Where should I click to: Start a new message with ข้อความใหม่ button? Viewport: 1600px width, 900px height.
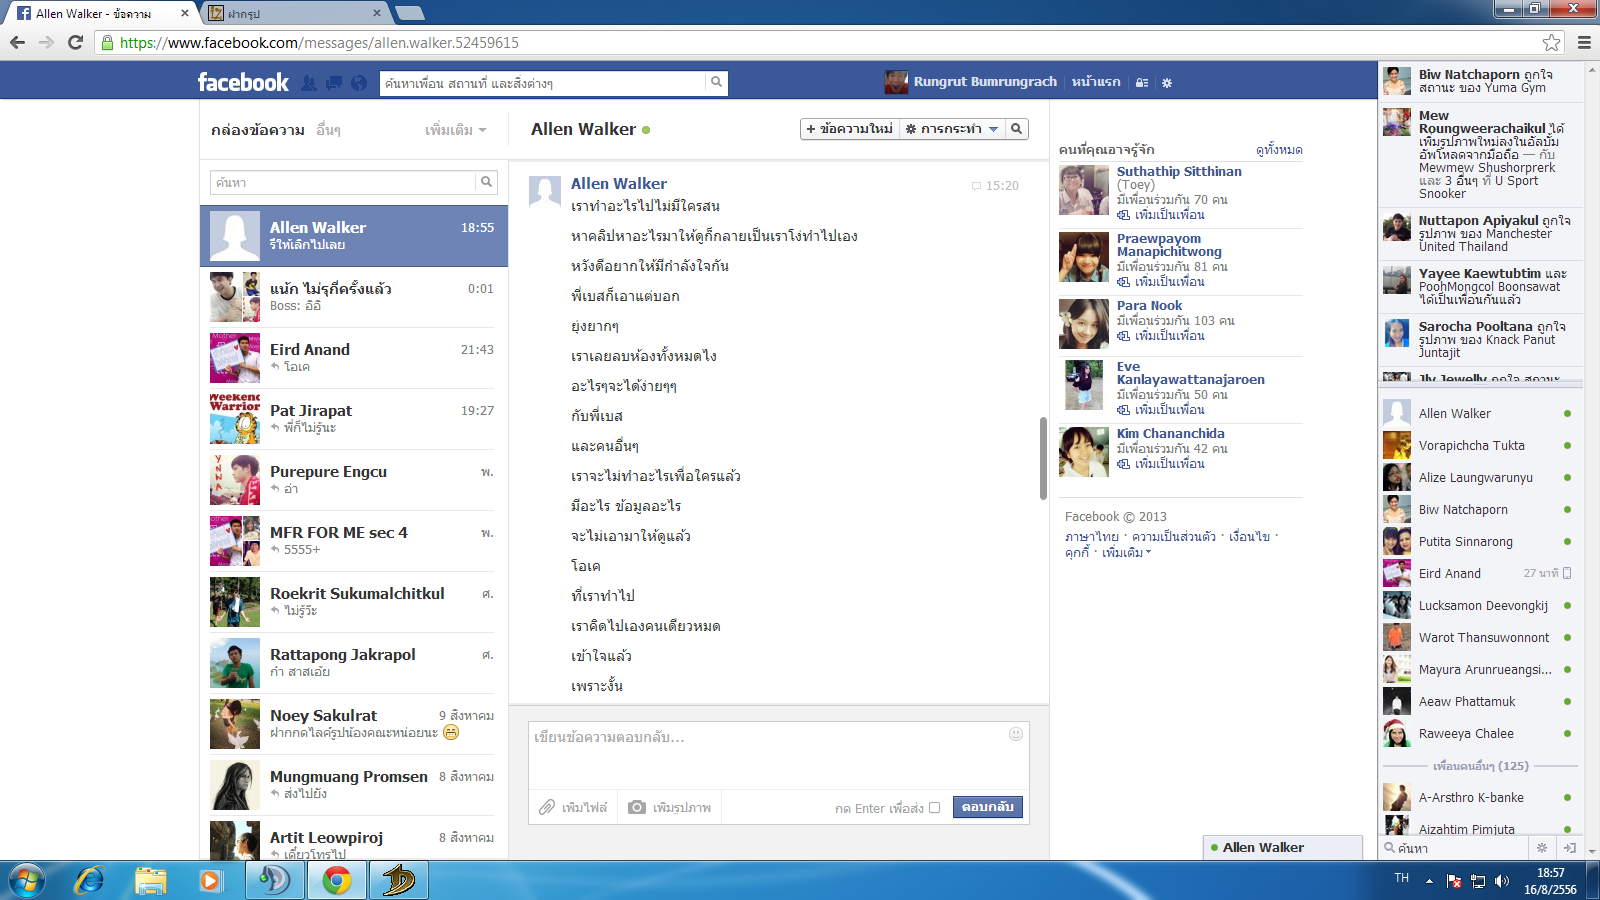pos(850,129)
